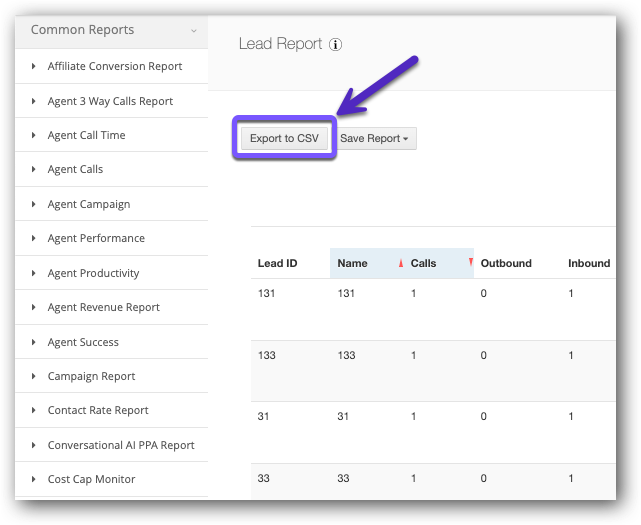This screenshot has width=641, height=525.
Task: Sort by Outbound column header
Action: (x=506, y=263)
